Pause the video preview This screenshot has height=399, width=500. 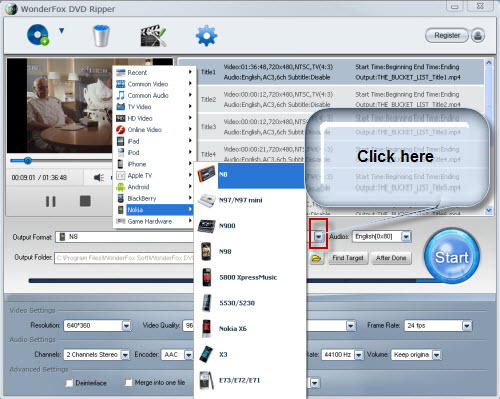[51, 201]
